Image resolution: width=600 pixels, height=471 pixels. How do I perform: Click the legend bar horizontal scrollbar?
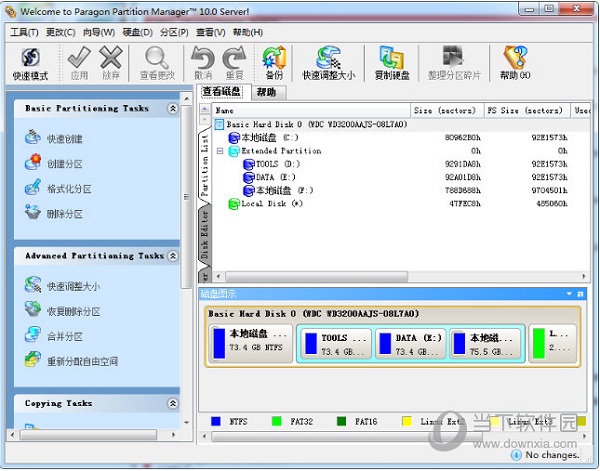click(346, 436)
